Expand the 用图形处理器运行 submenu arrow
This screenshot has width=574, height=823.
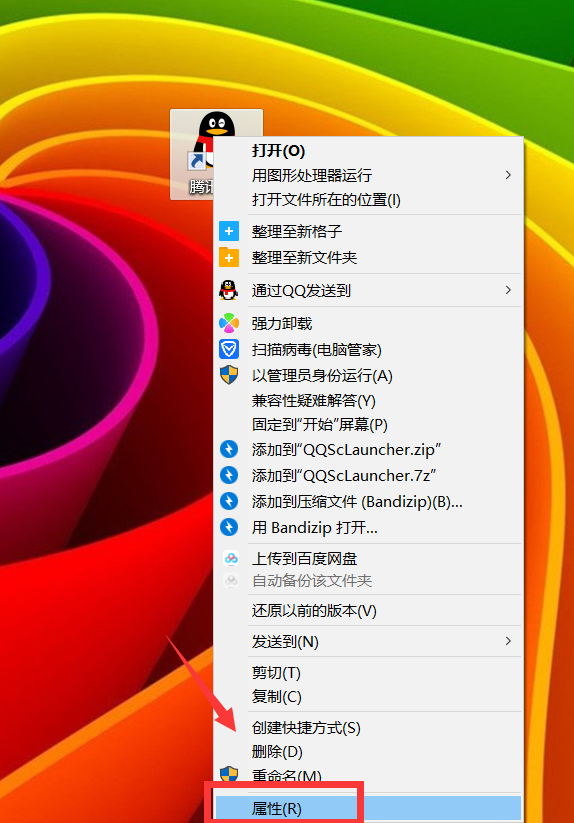point(508,175)
